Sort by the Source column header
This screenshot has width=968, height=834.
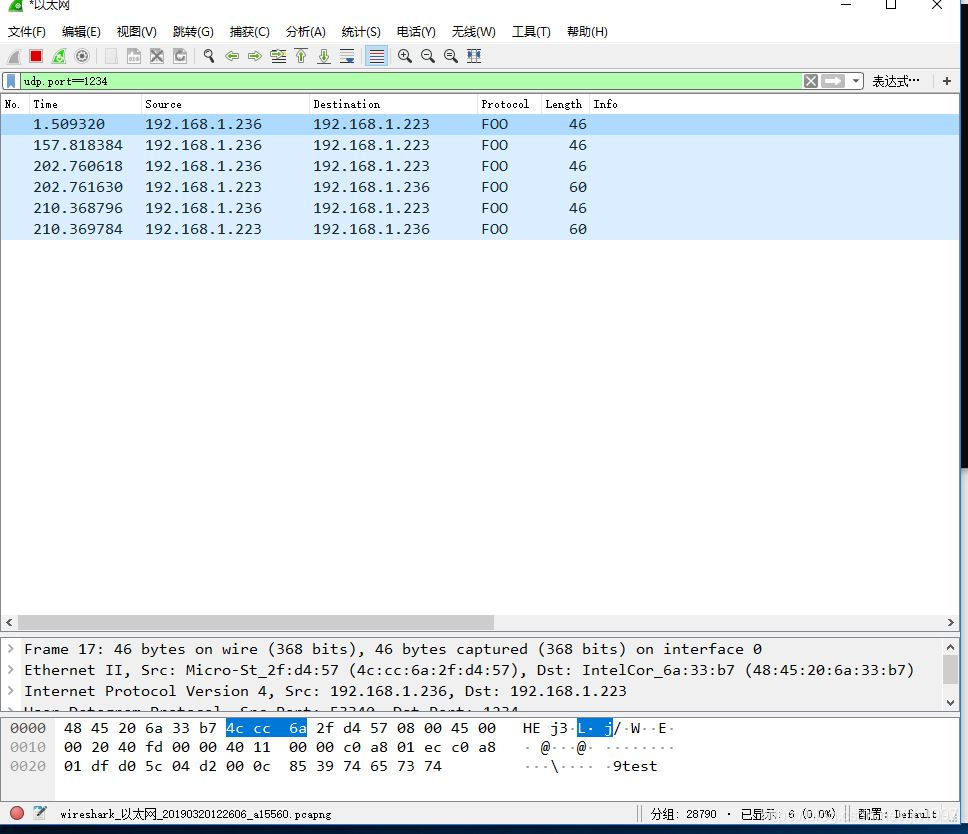point(225,104)
